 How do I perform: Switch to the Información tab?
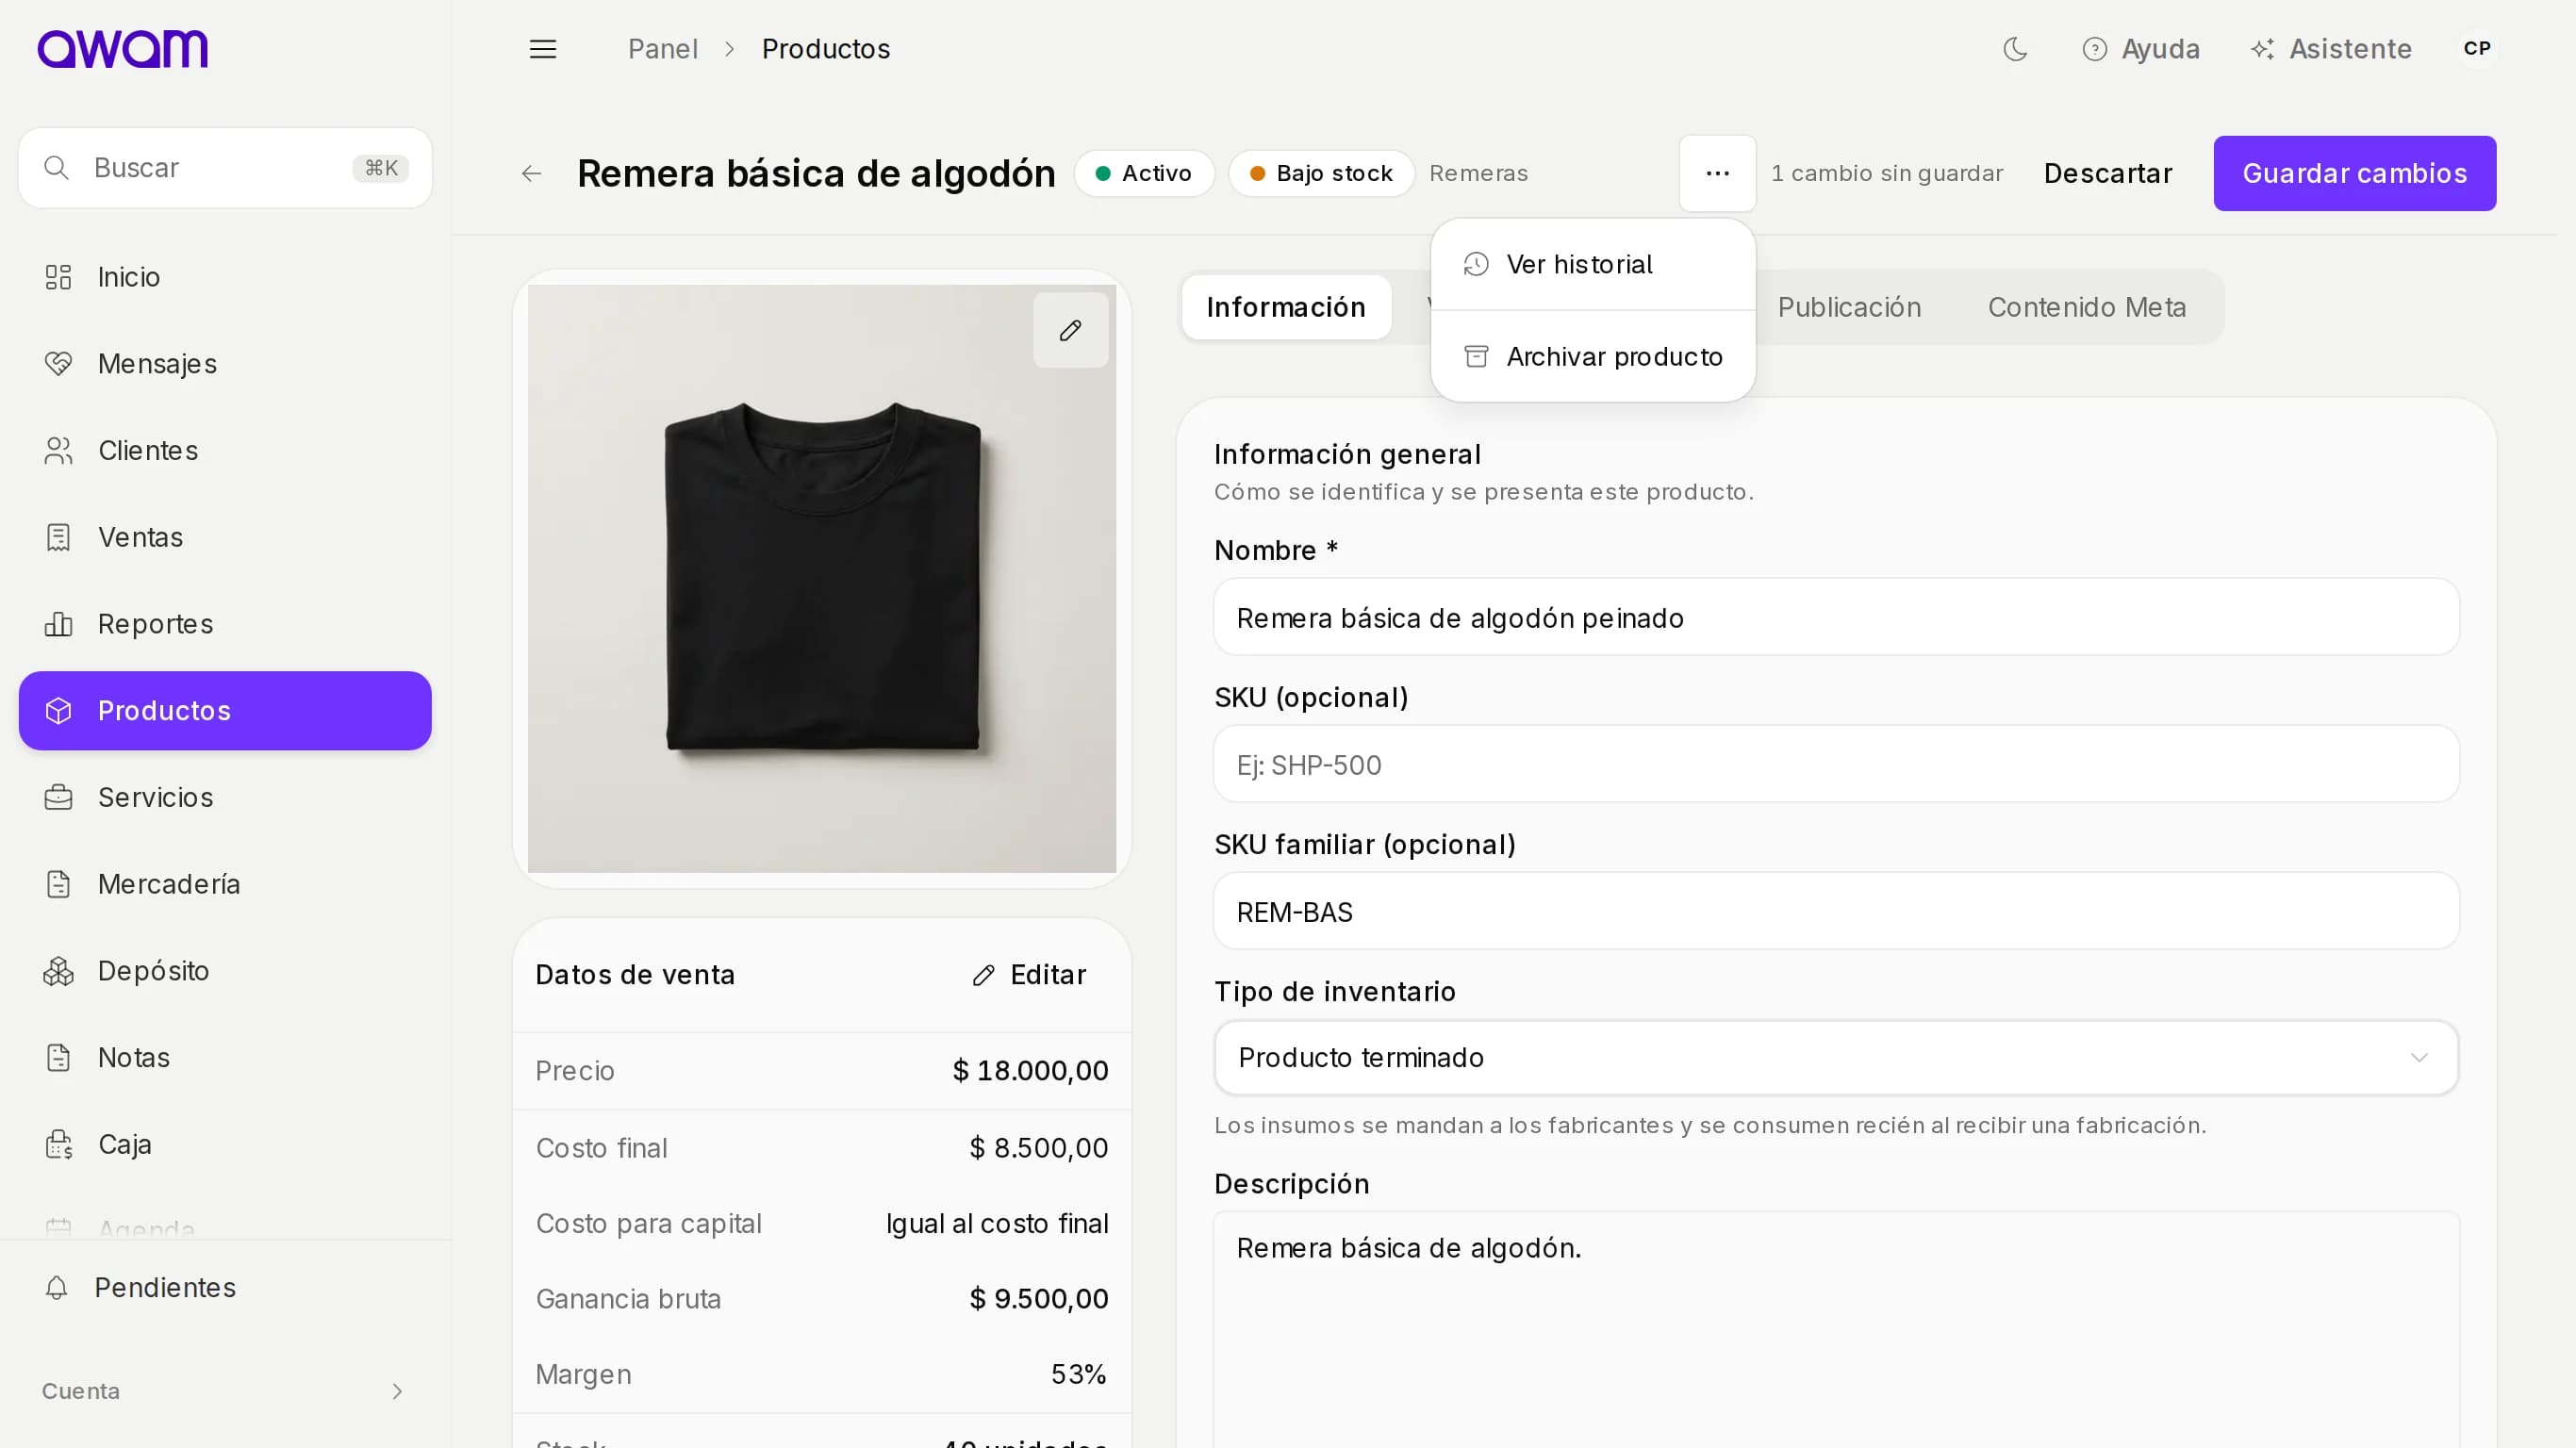click(1286, 308)
